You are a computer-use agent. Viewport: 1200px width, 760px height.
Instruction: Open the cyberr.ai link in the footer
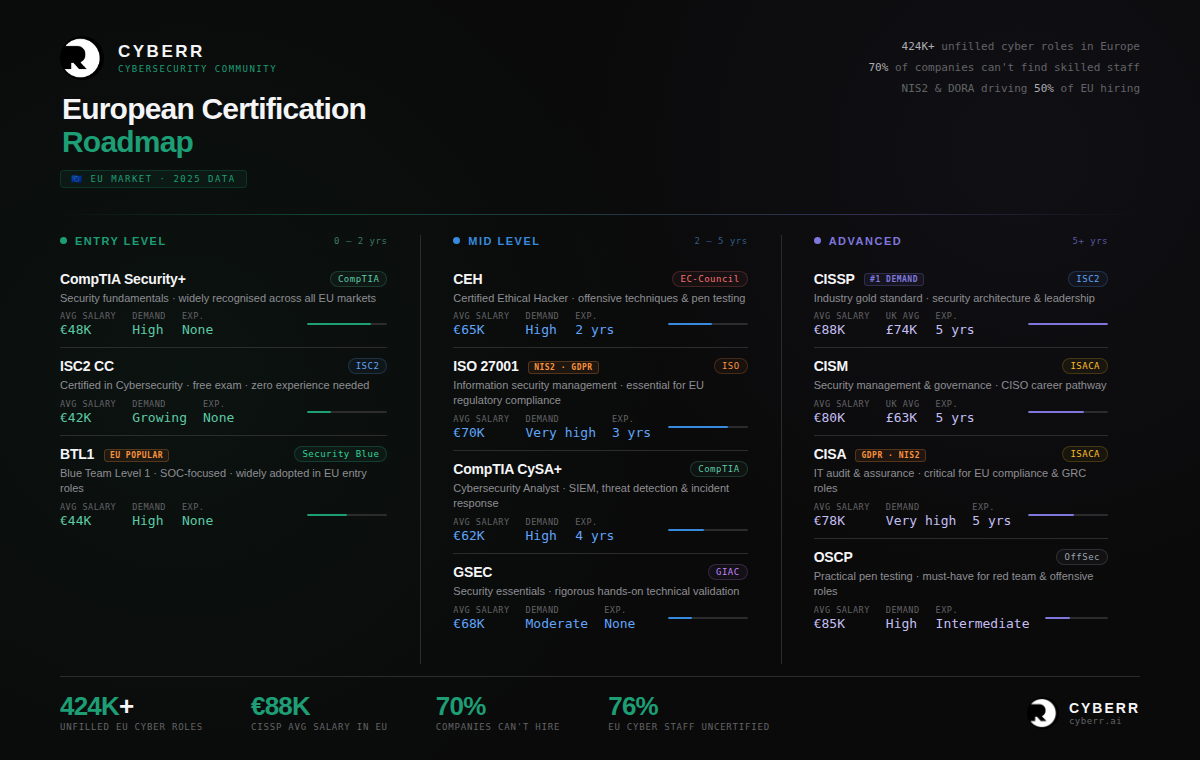tap(1095, 721)
